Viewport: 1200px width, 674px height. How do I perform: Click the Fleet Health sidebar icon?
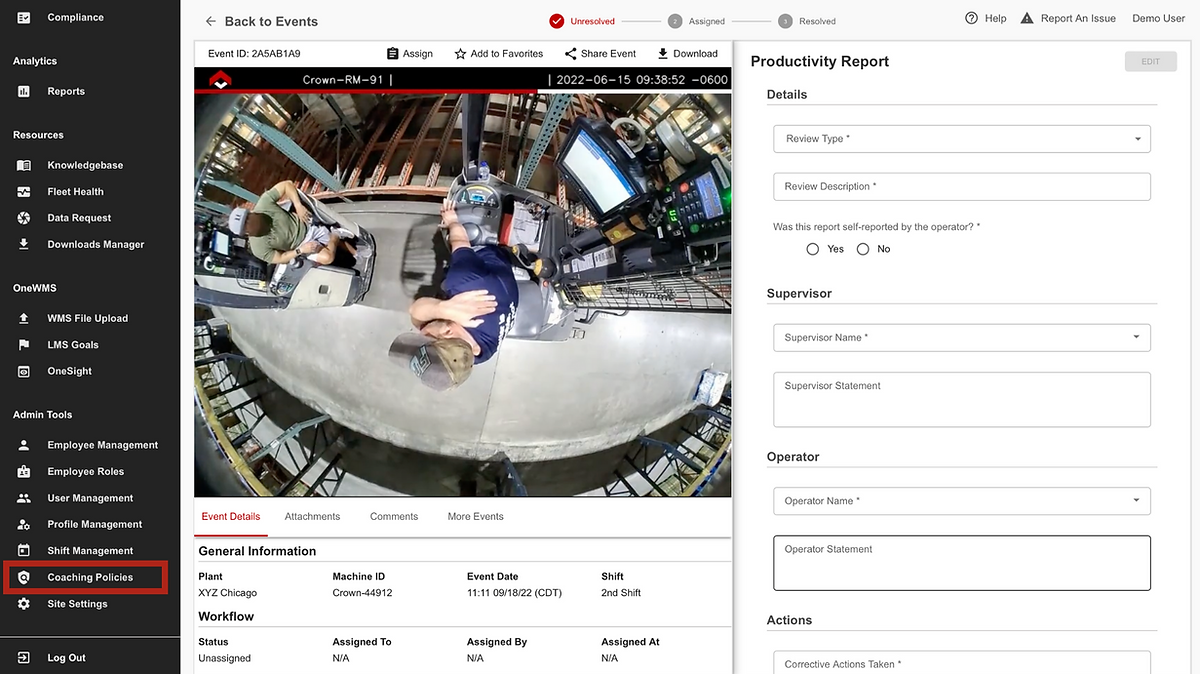point(24,192)
